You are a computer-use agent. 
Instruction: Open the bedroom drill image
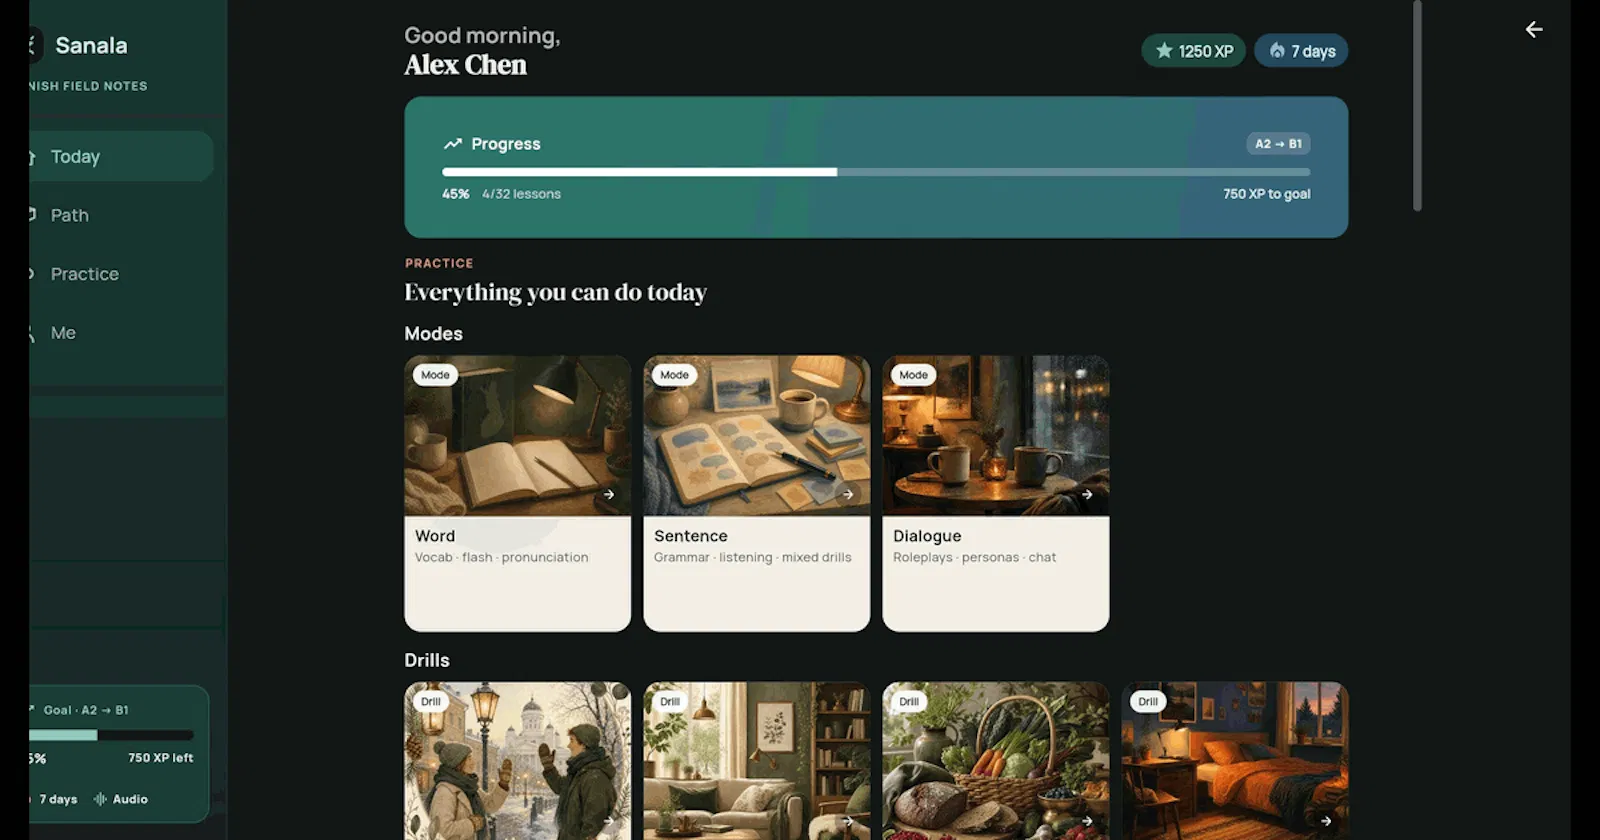pyautogui.click(x=1235, y=761)
